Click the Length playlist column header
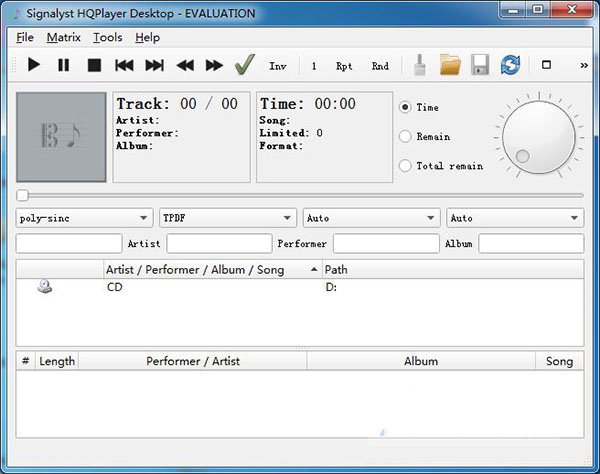 (57, 361)
